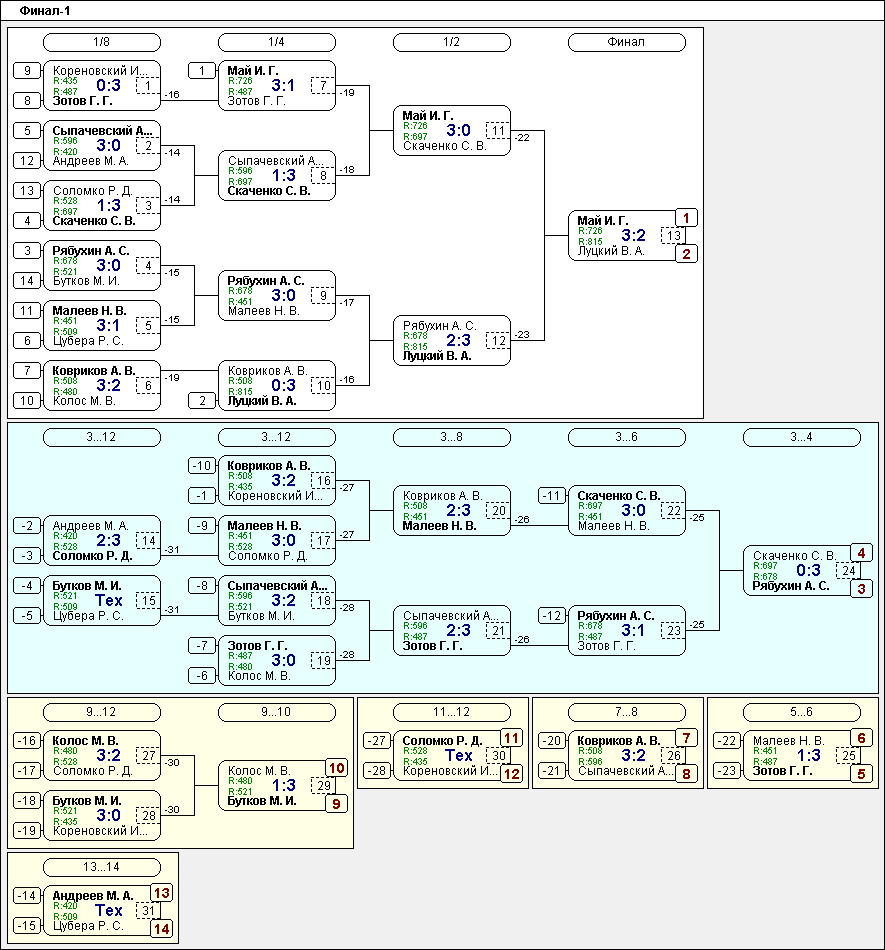This screenshot has width=885, height=950.
Task: Click seed box 2 beside Луцкий in 1/4
Action: point(202,400)
